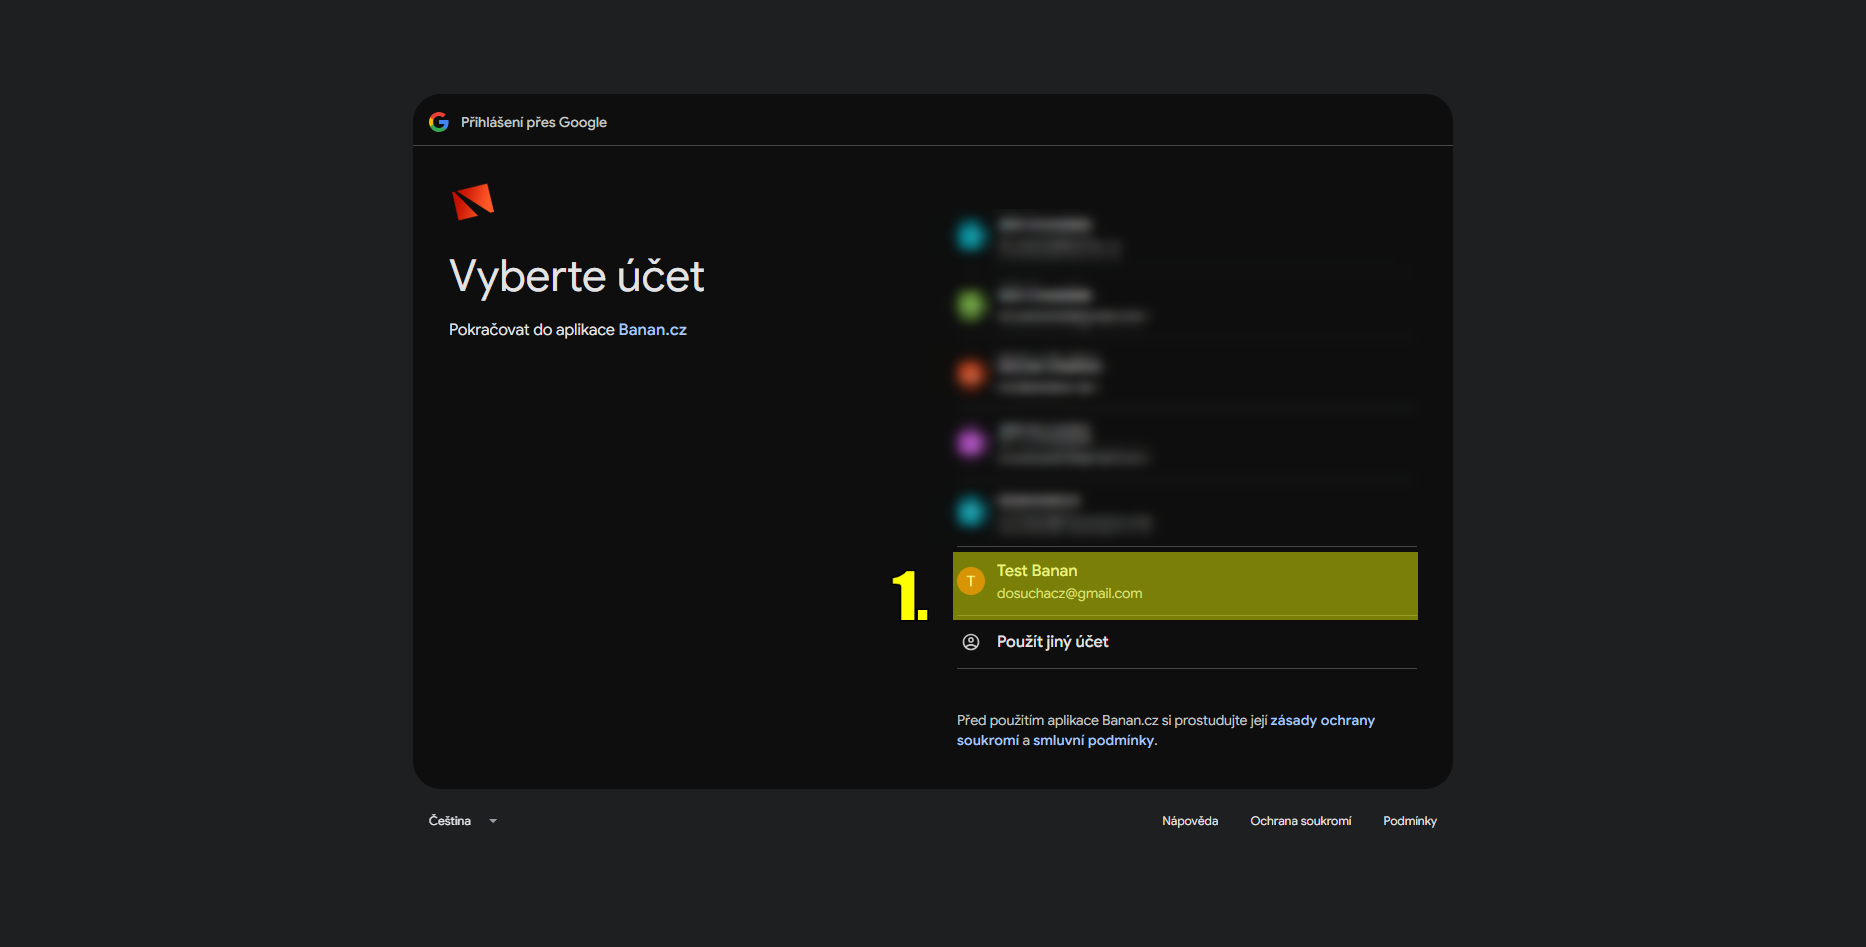Expand the Čeština language dropdown
The image size is (1866, 947).
point(463,821)
